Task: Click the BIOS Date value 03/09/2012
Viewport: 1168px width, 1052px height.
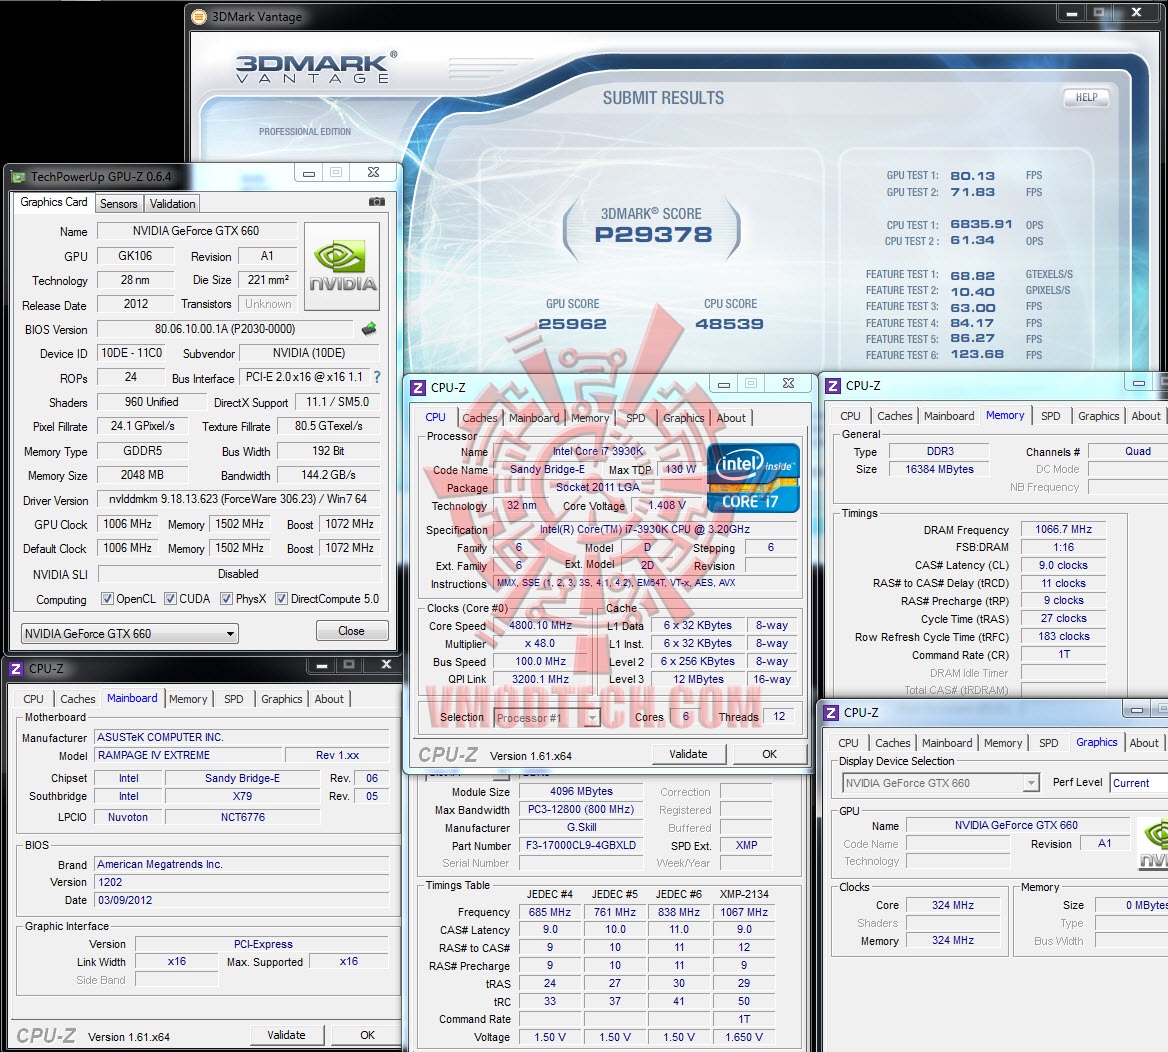Action: (x=241, y=900)
